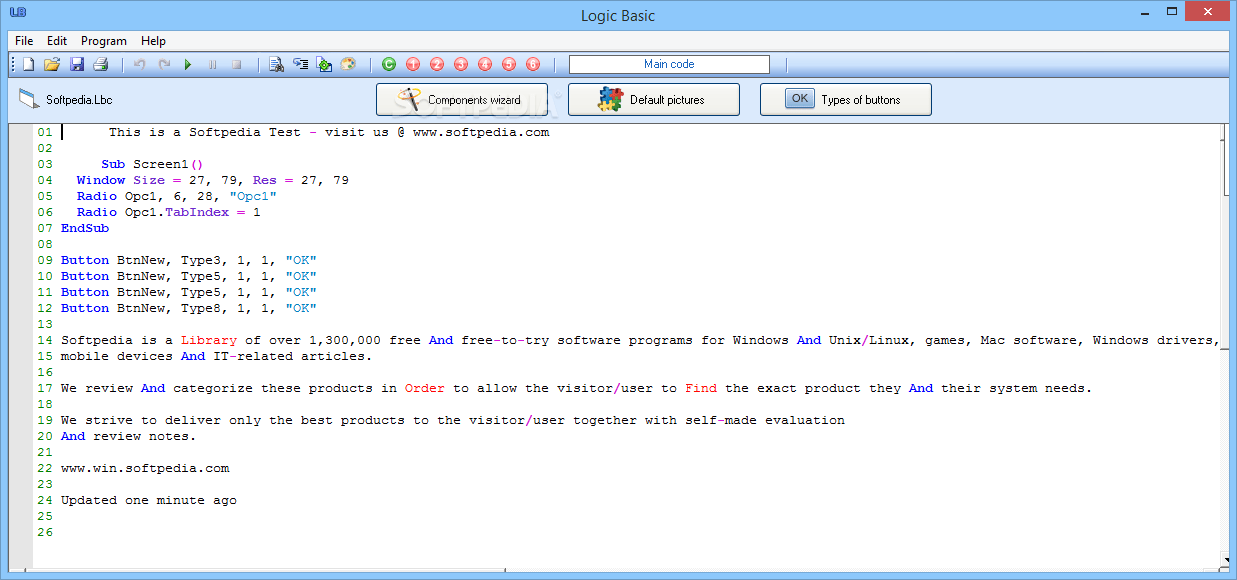Click the 'EndSub' keyword on line 07
This screenshot has width=1237, height=580.
[x=85, y=228]
